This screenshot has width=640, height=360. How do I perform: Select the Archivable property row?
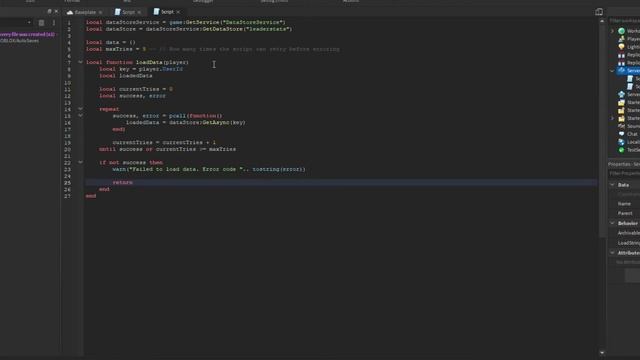(x=624, y=233)
